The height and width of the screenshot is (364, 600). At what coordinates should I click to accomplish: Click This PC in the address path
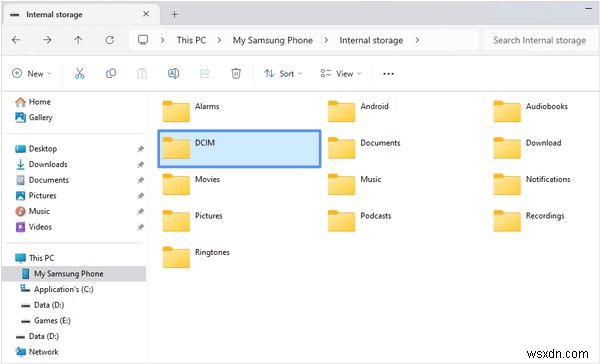191,40
